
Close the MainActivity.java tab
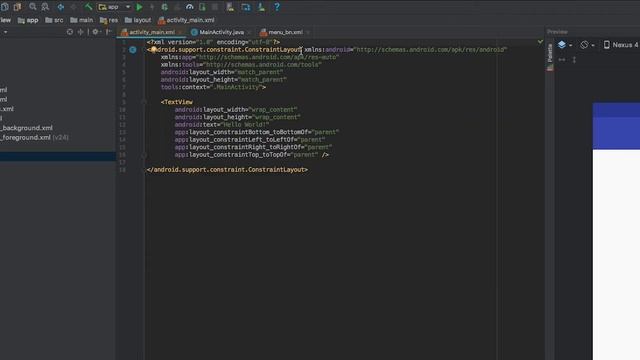click(249, 33)
